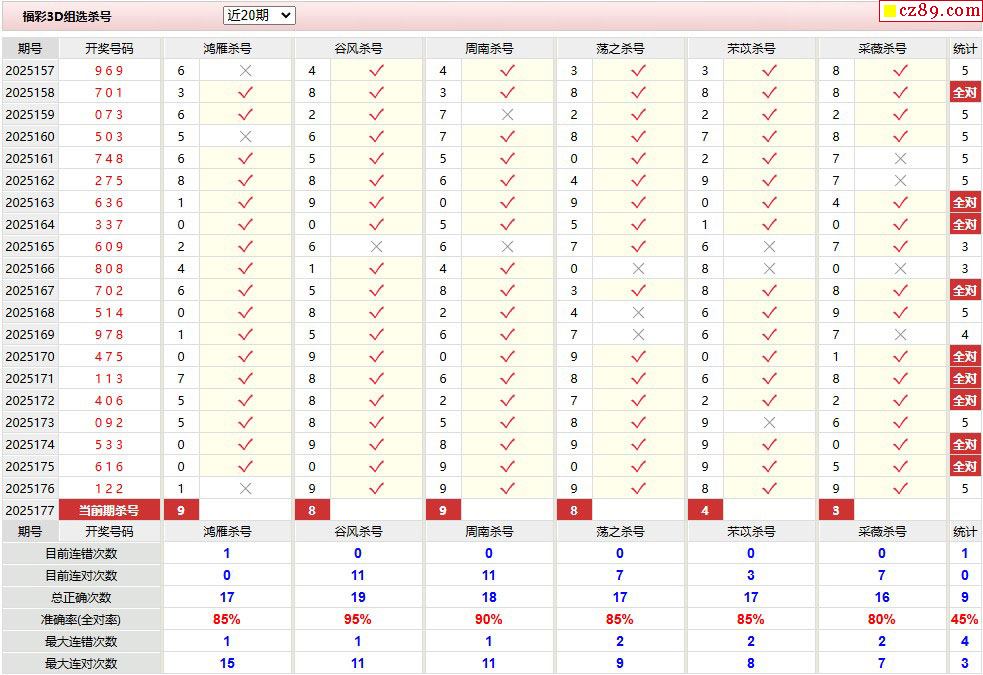983x675 pixels.
Task: Click the 谷风 check mark in row 2025157
Action: tap(377, 71)
